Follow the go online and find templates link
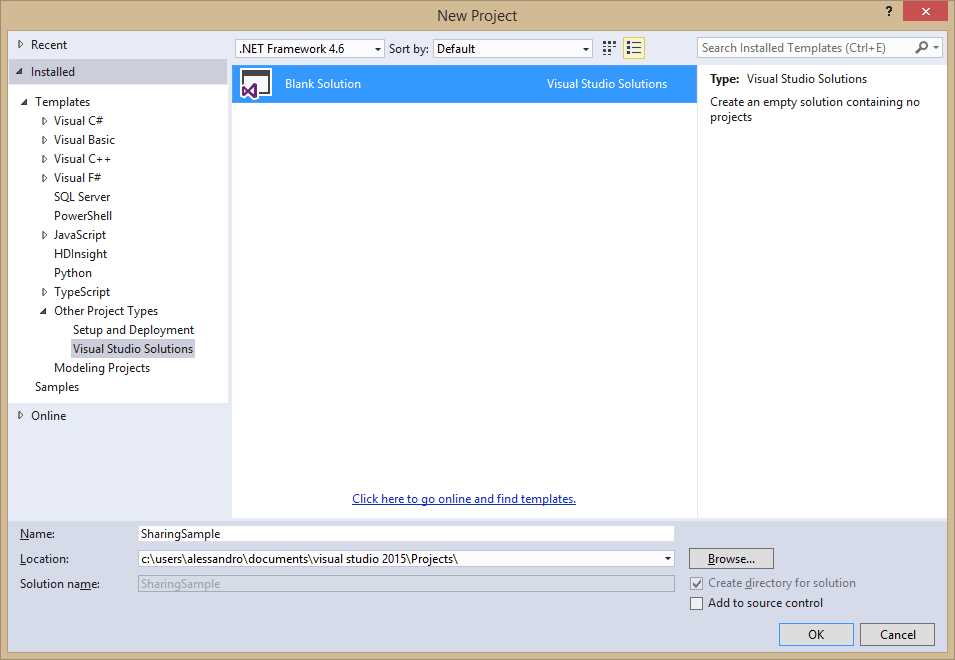 464,499
